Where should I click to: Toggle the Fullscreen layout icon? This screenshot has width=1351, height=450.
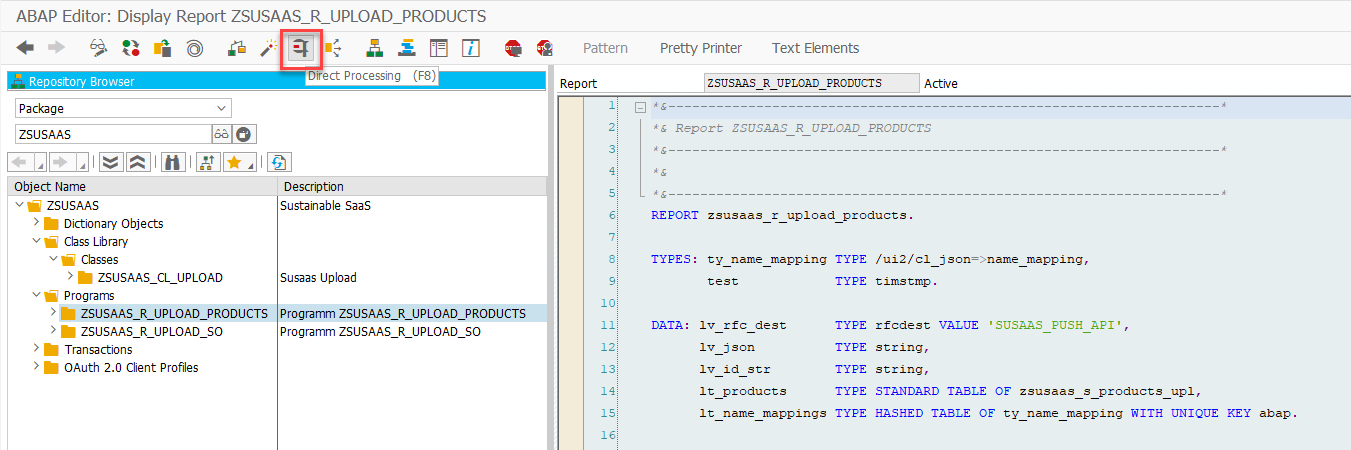[438, 48]
